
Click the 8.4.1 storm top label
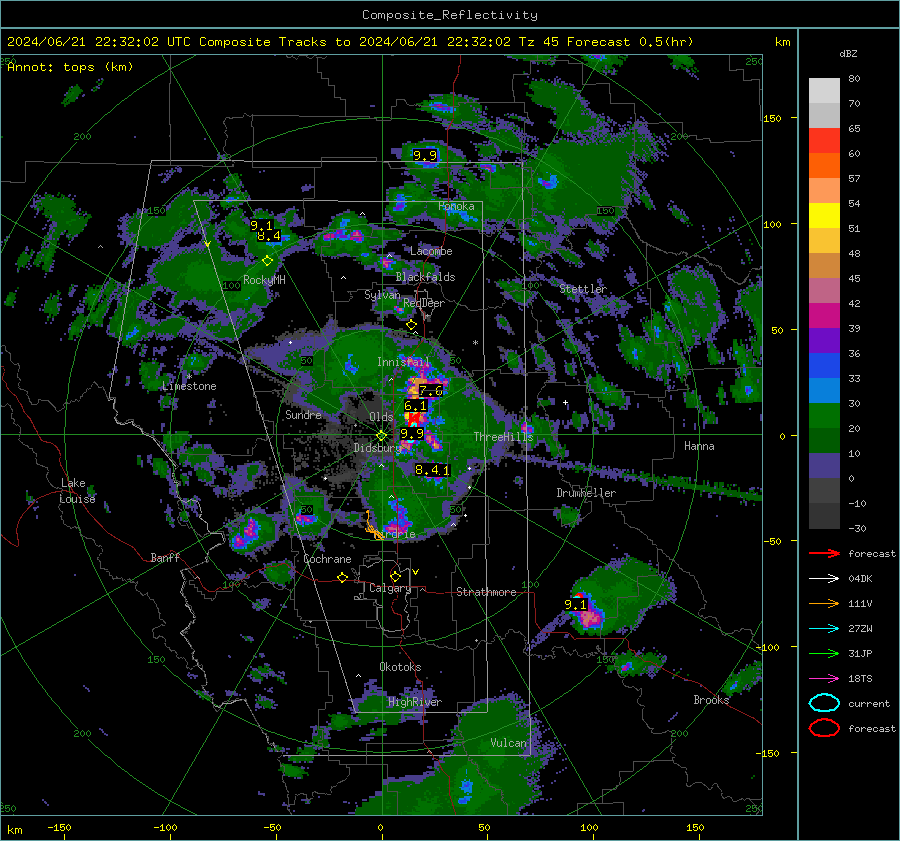(x=433, y=470)
